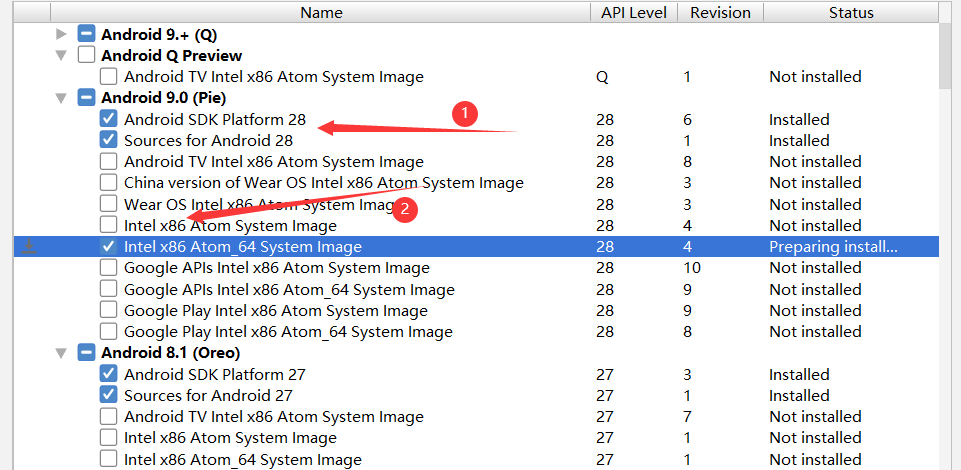Uncheck Android SDK Platform 28
Image resolution: width=961 pixels, height=470 pixels.
coord(108,119)
